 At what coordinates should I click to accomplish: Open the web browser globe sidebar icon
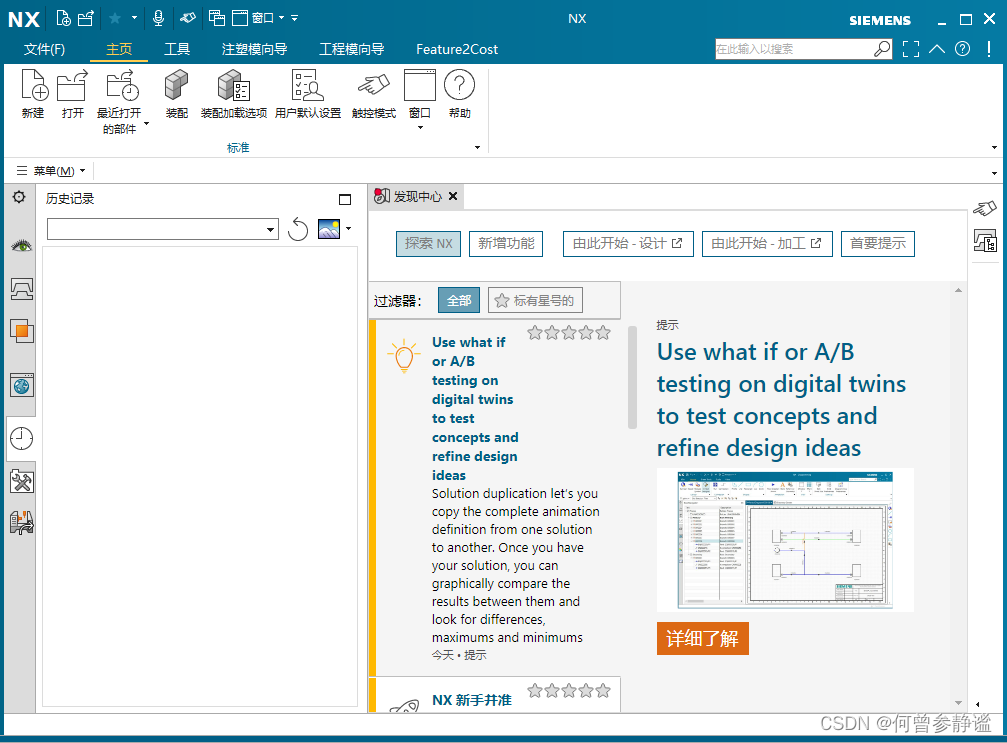(x=21, y=385)
